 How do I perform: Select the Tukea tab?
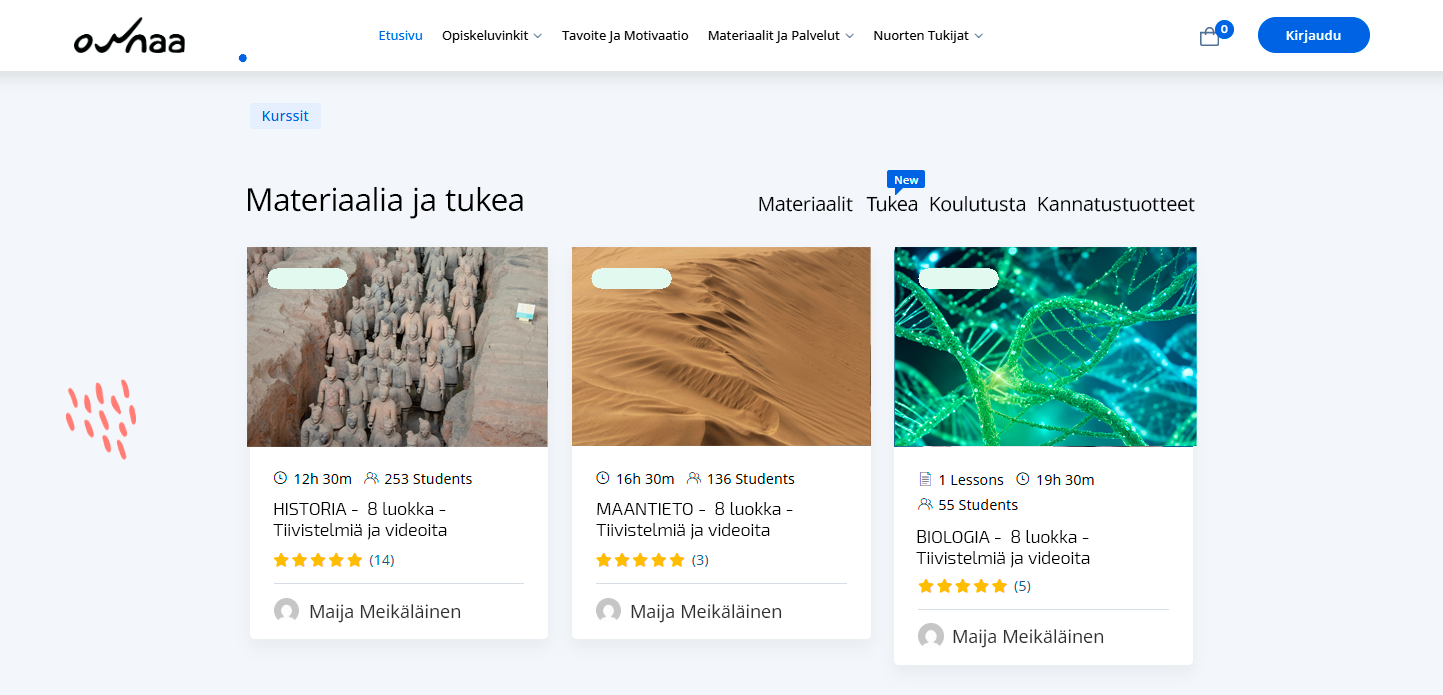(x=891, y=205)
